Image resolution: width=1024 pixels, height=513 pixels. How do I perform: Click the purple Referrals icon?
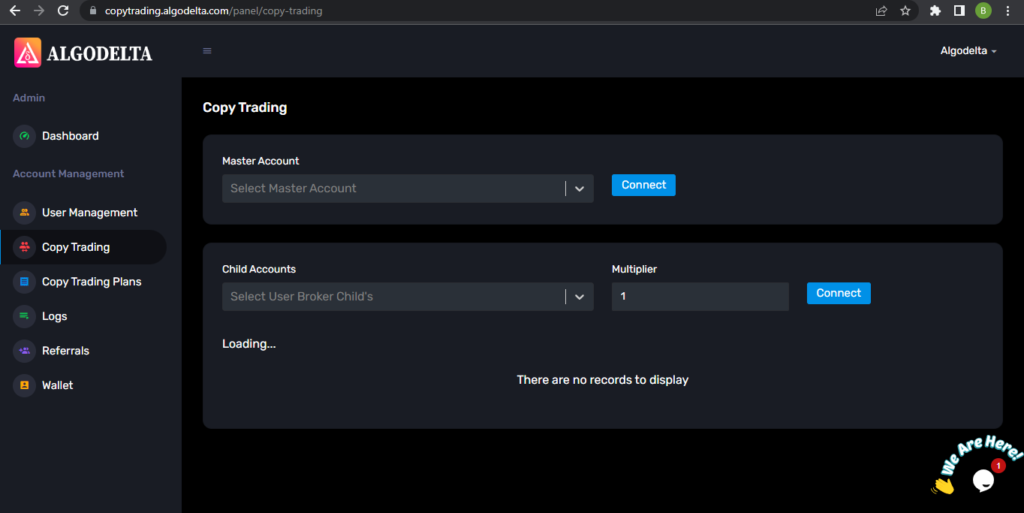pos(24,351)
